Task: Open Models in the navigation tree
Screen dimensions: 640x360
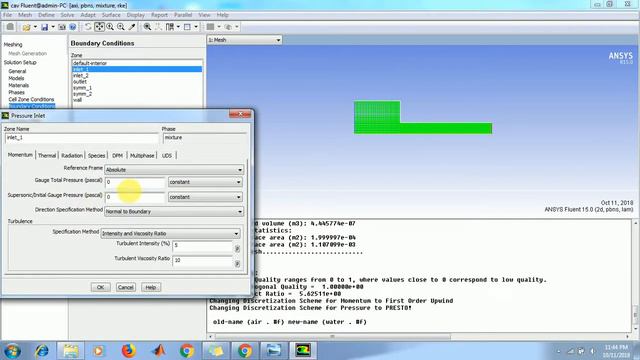Action: pos(16,78)
